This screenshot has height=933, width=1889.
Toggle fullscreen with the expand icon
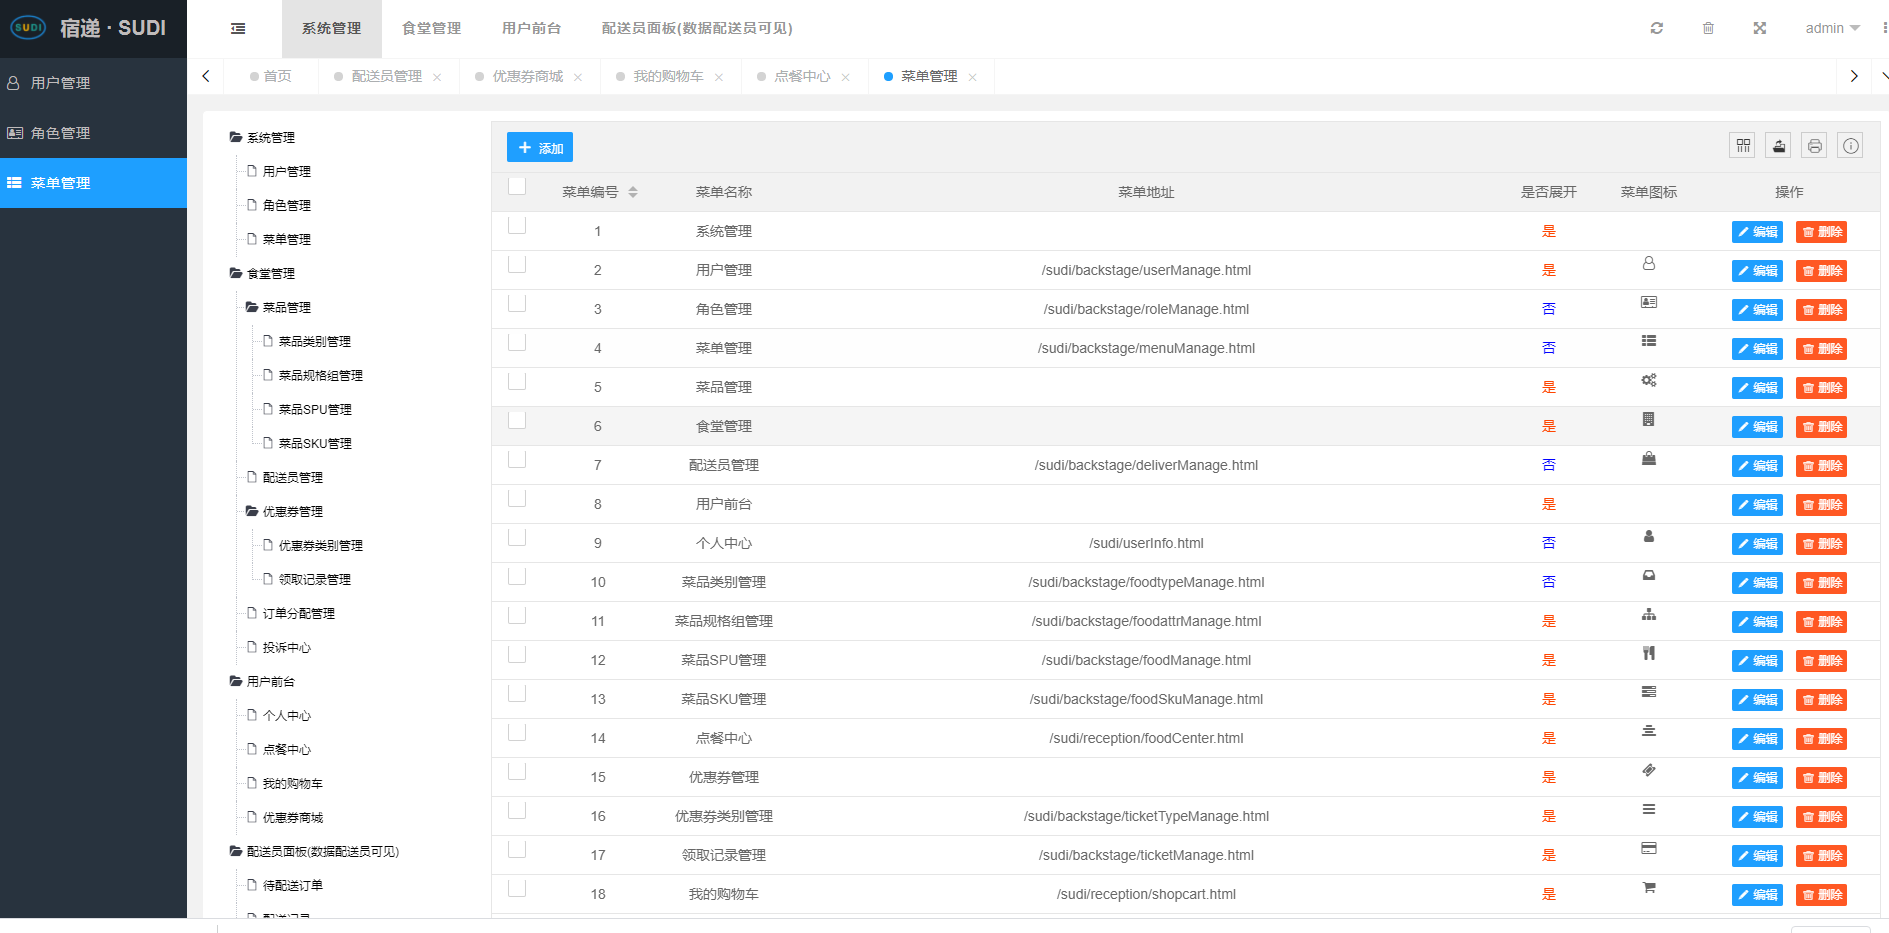[x=1760, y=28]
